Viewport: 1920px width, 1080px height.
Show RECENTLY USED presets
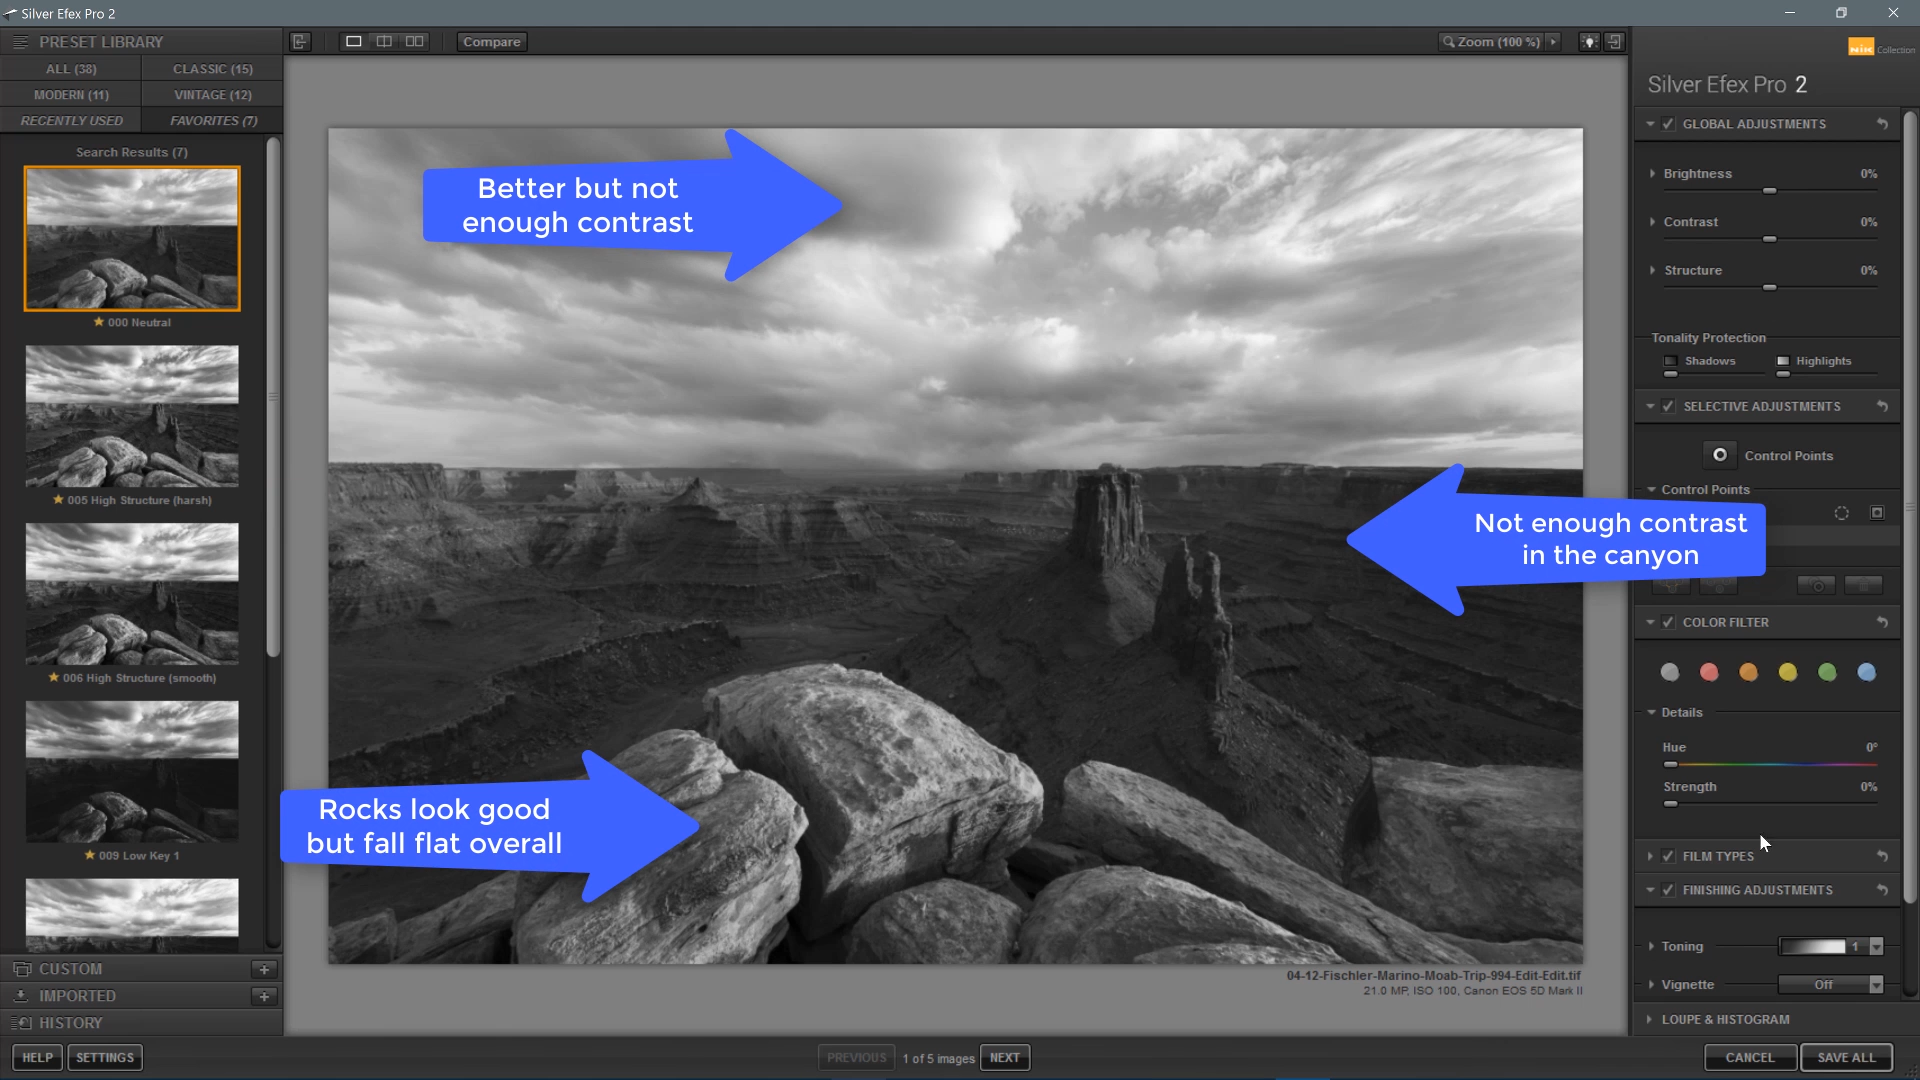pyautogui.click(x=71, y=120)
